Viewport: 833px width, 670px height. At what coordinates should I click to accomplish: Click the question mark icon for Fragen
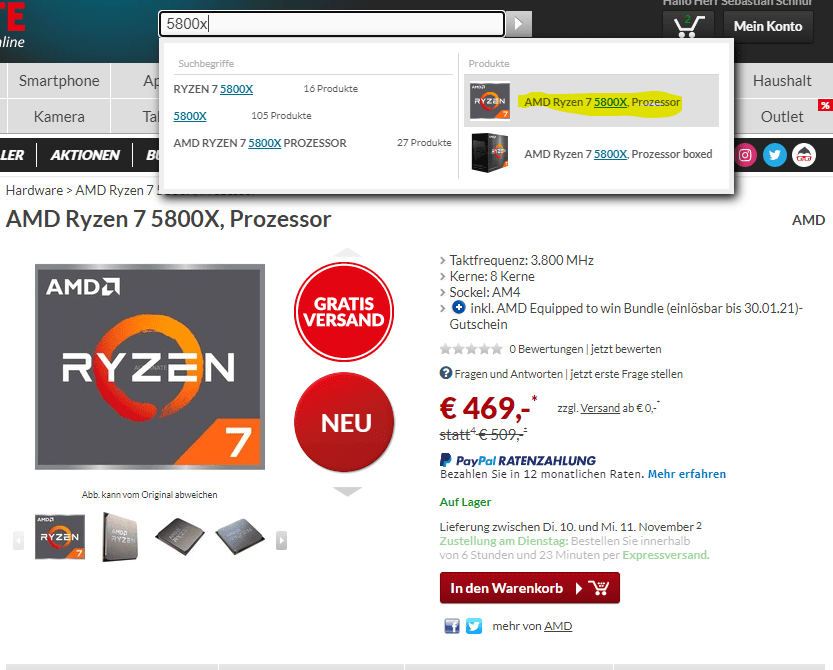click(x=446, y=373)
